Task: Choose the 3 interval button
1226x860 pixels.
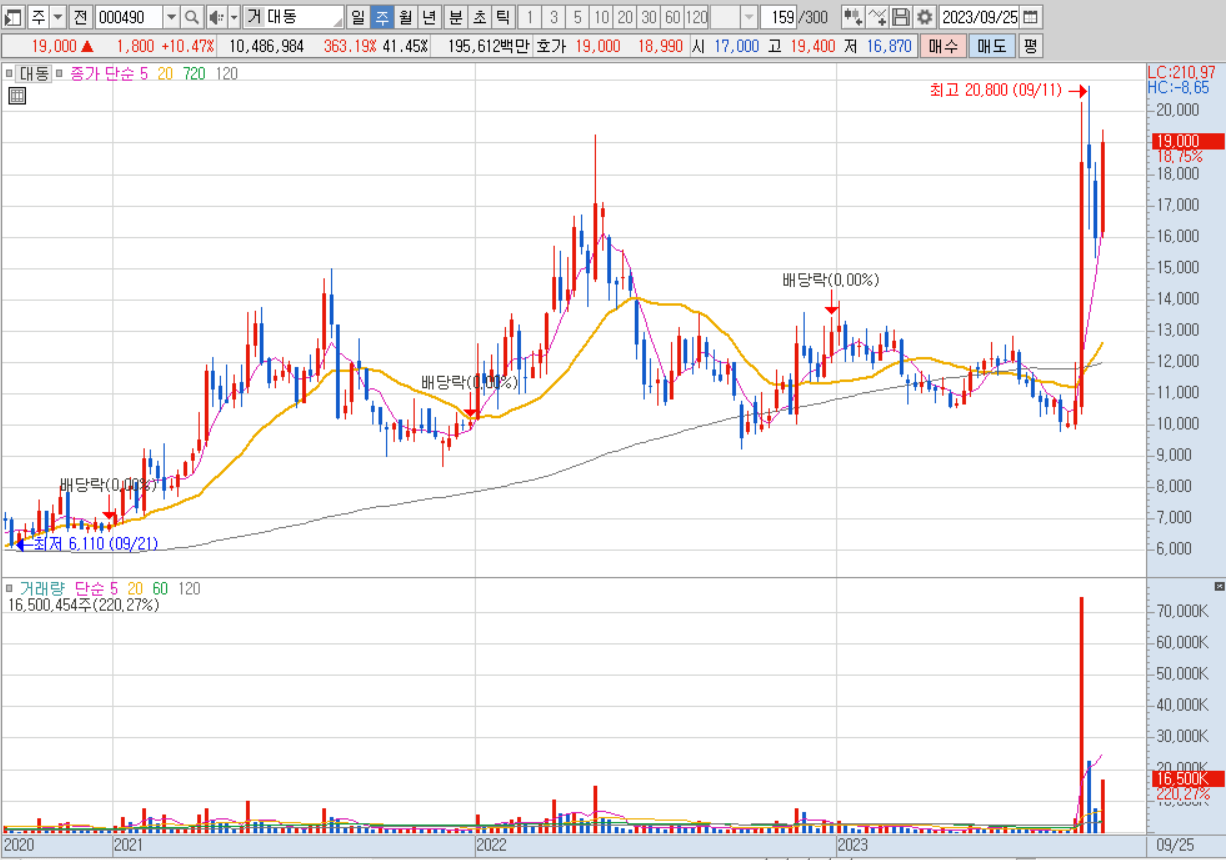Action: (554, 17)
